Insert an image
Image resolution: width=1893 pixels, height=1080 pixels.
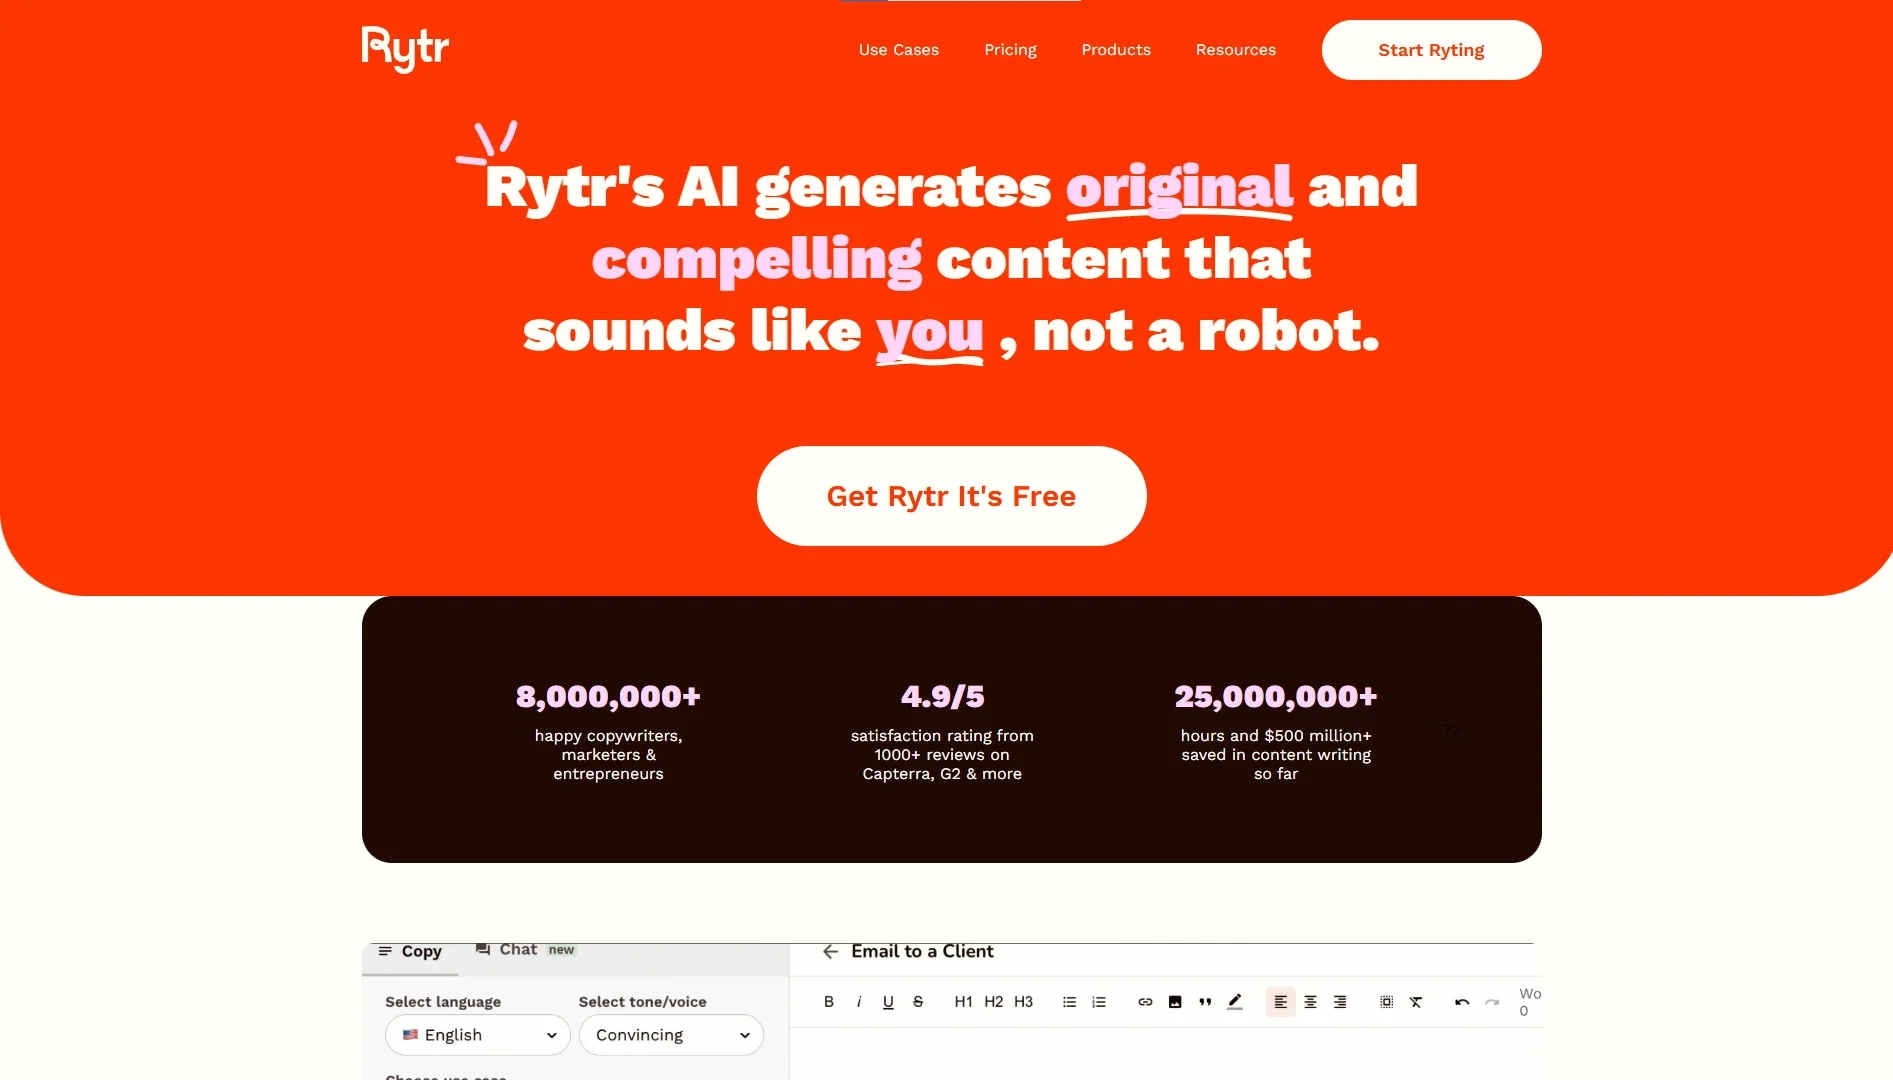point(1175,1002)
